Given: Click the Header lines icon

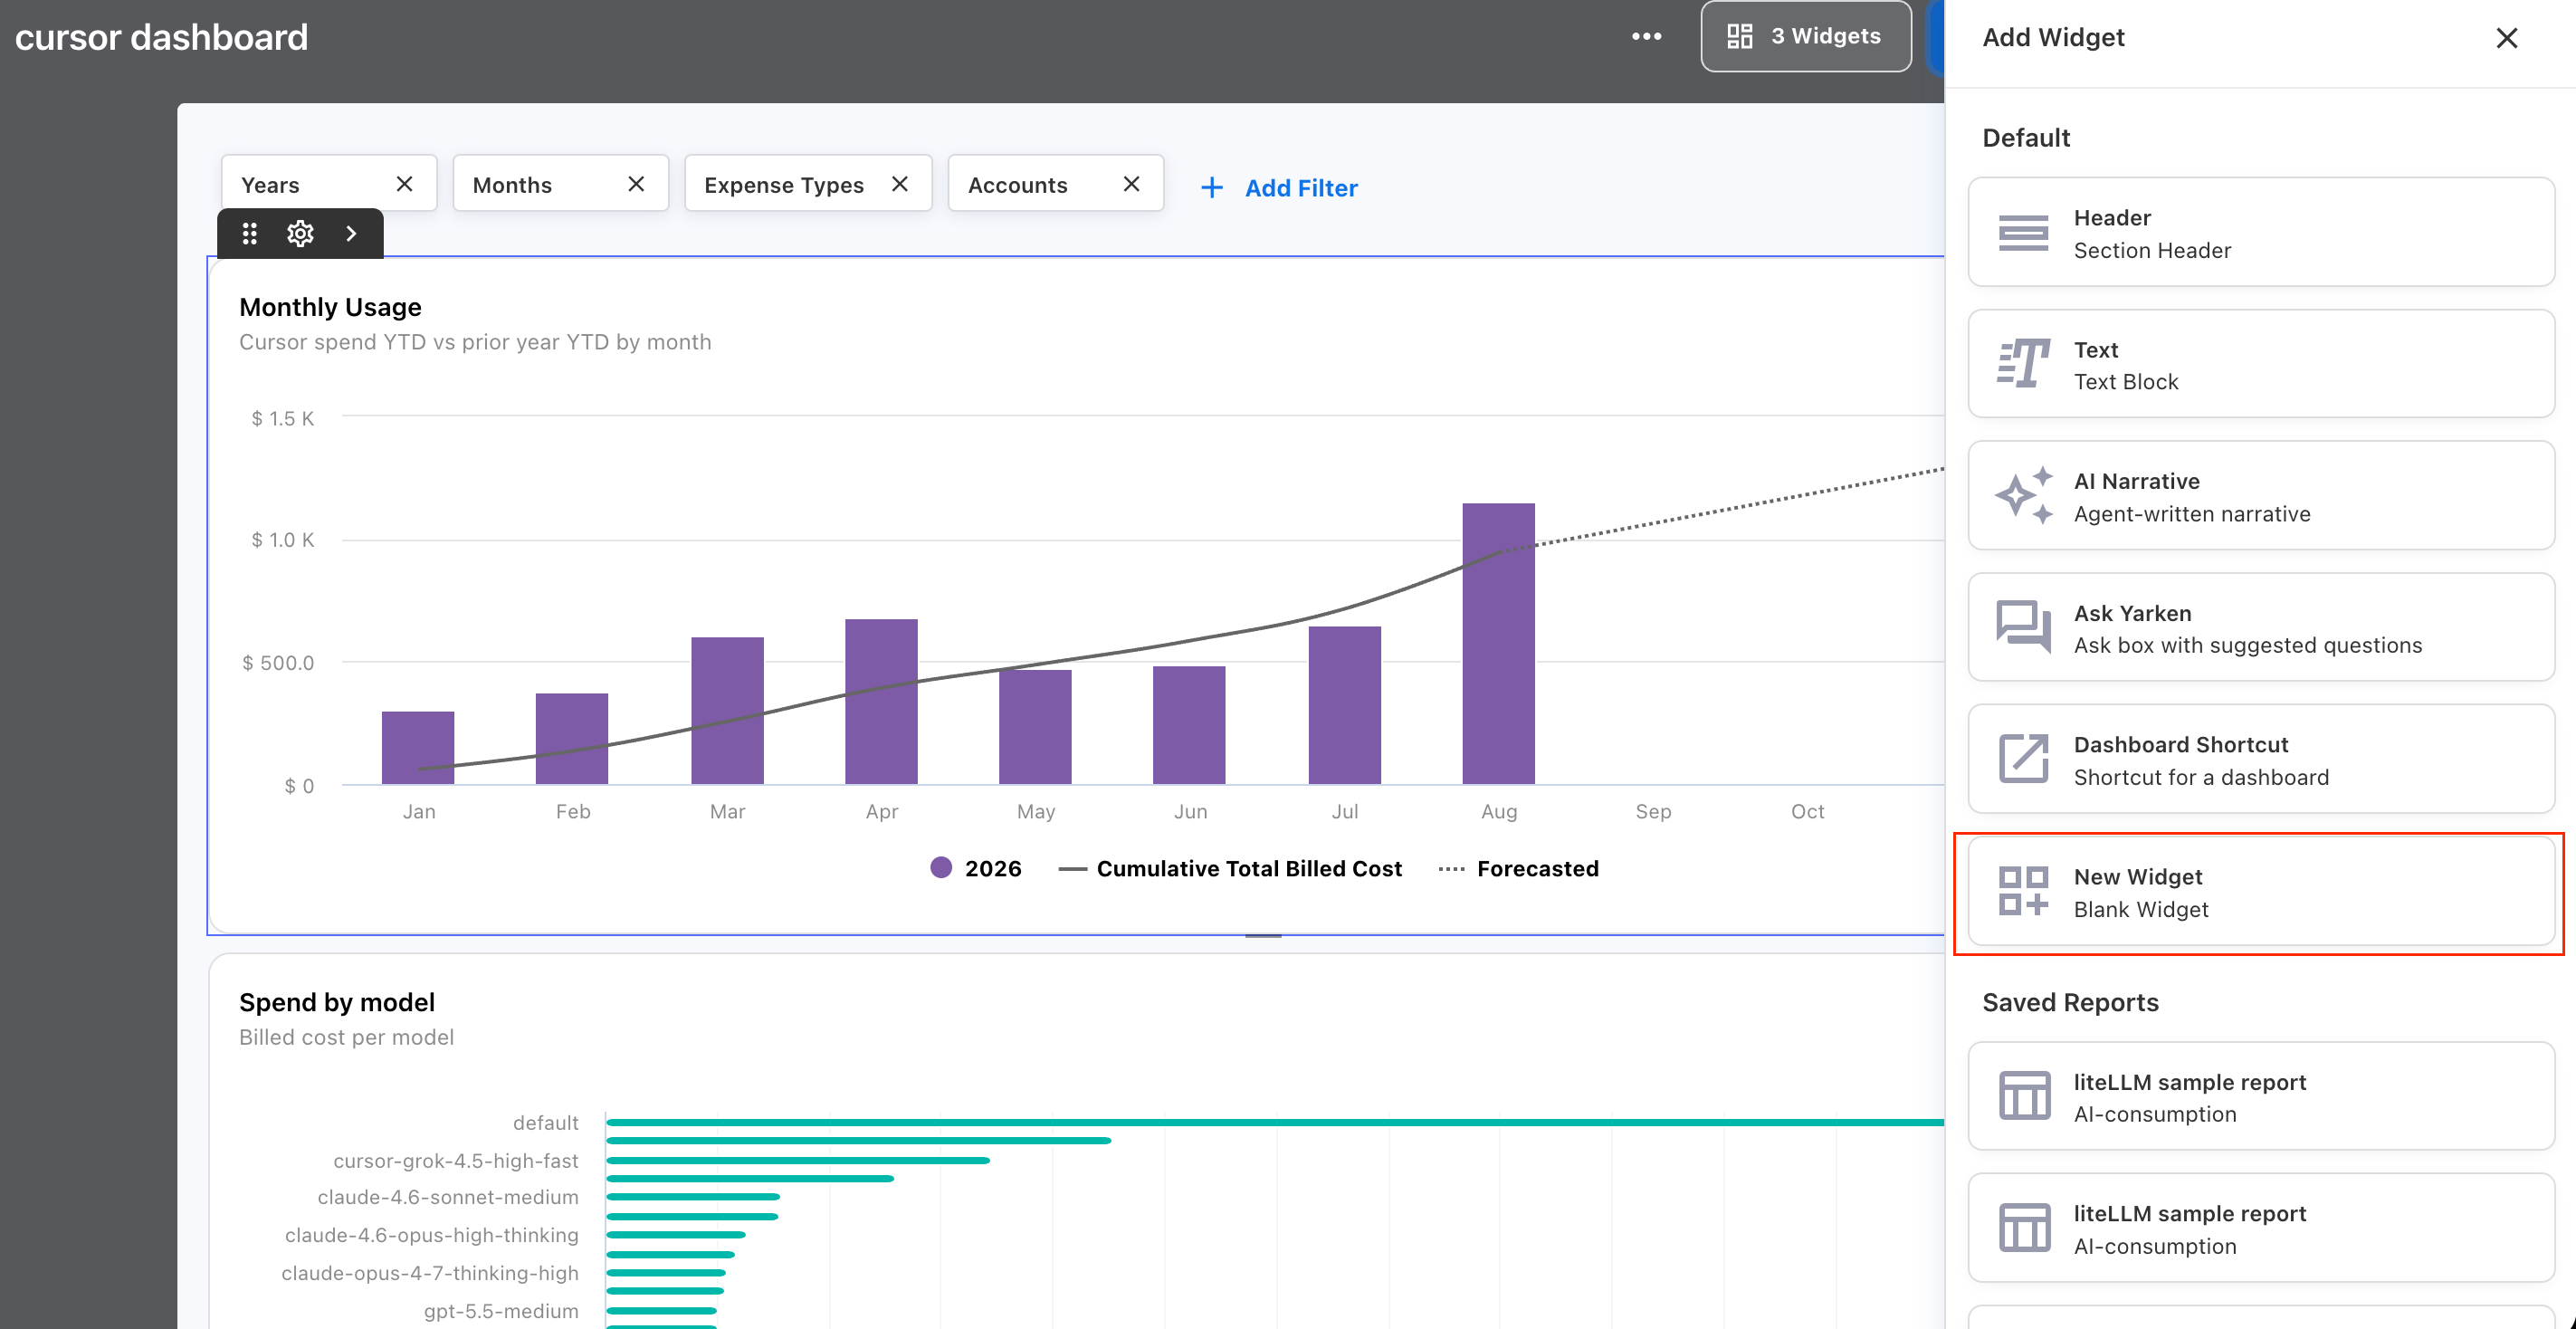Looking at the screenshot, I should [2023, 233].
